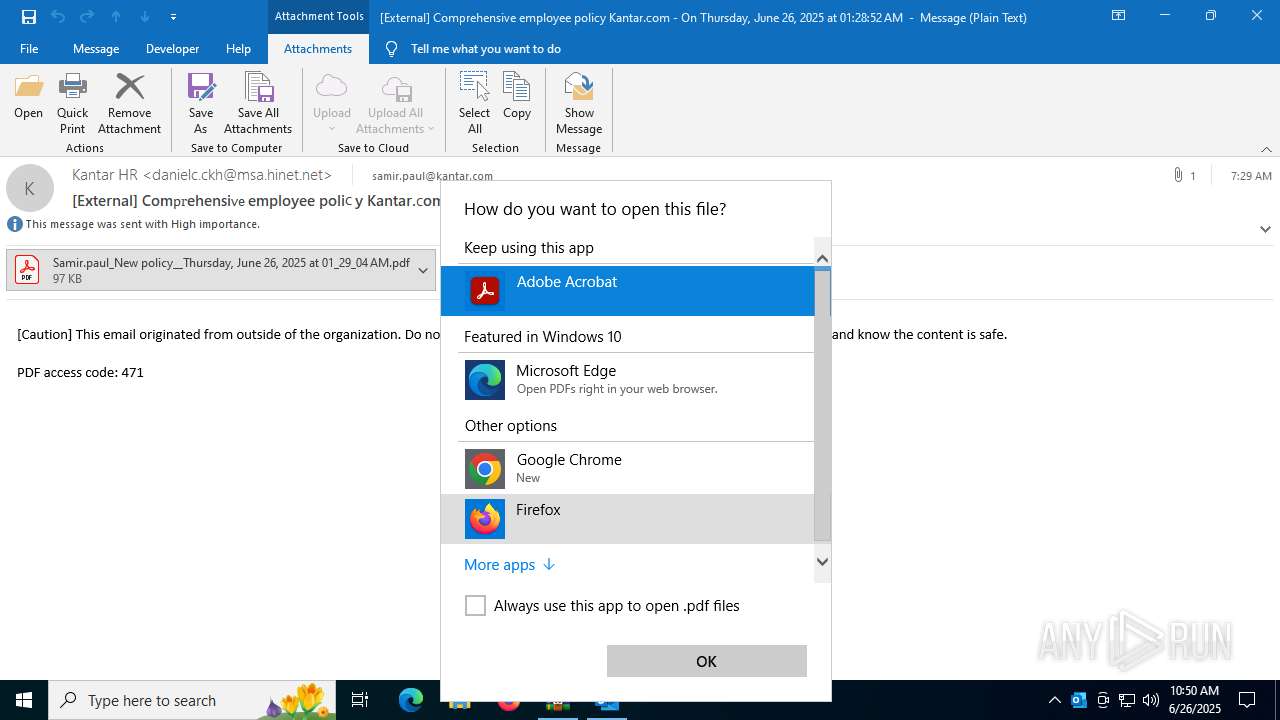The width and height of the screenshot is (1280, 720).
Task: Click the 'PDF access code: 471' text
Action: tap(80, 372)
